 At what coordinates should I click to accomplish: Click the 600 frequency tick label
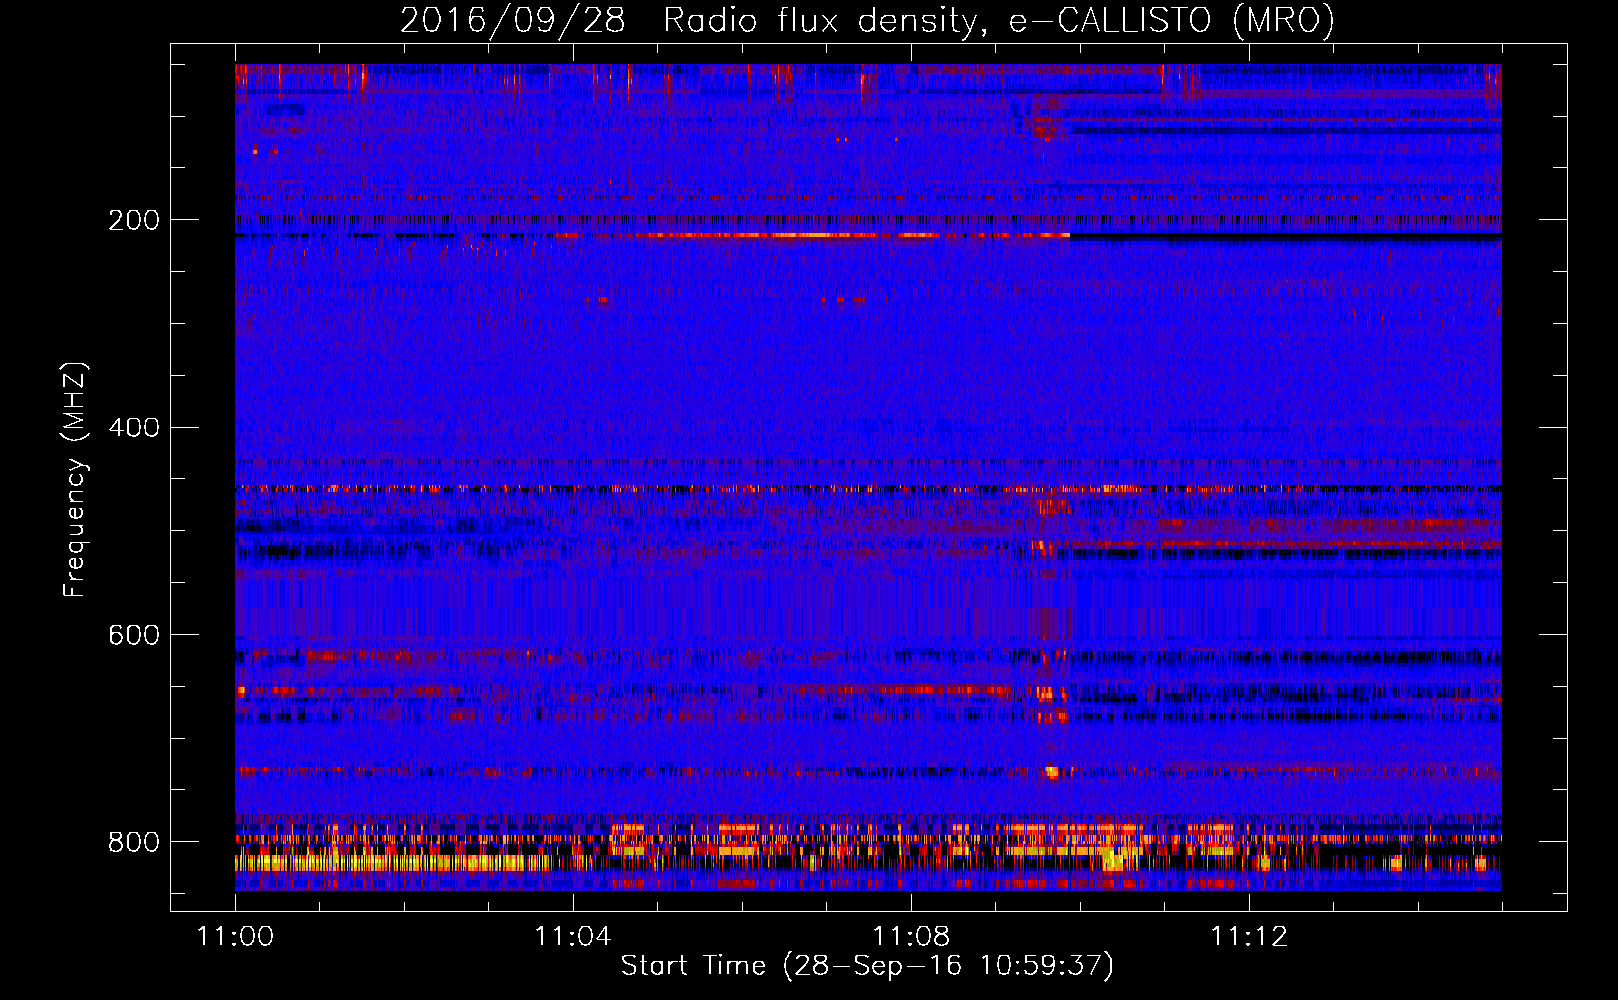point(134,636)
